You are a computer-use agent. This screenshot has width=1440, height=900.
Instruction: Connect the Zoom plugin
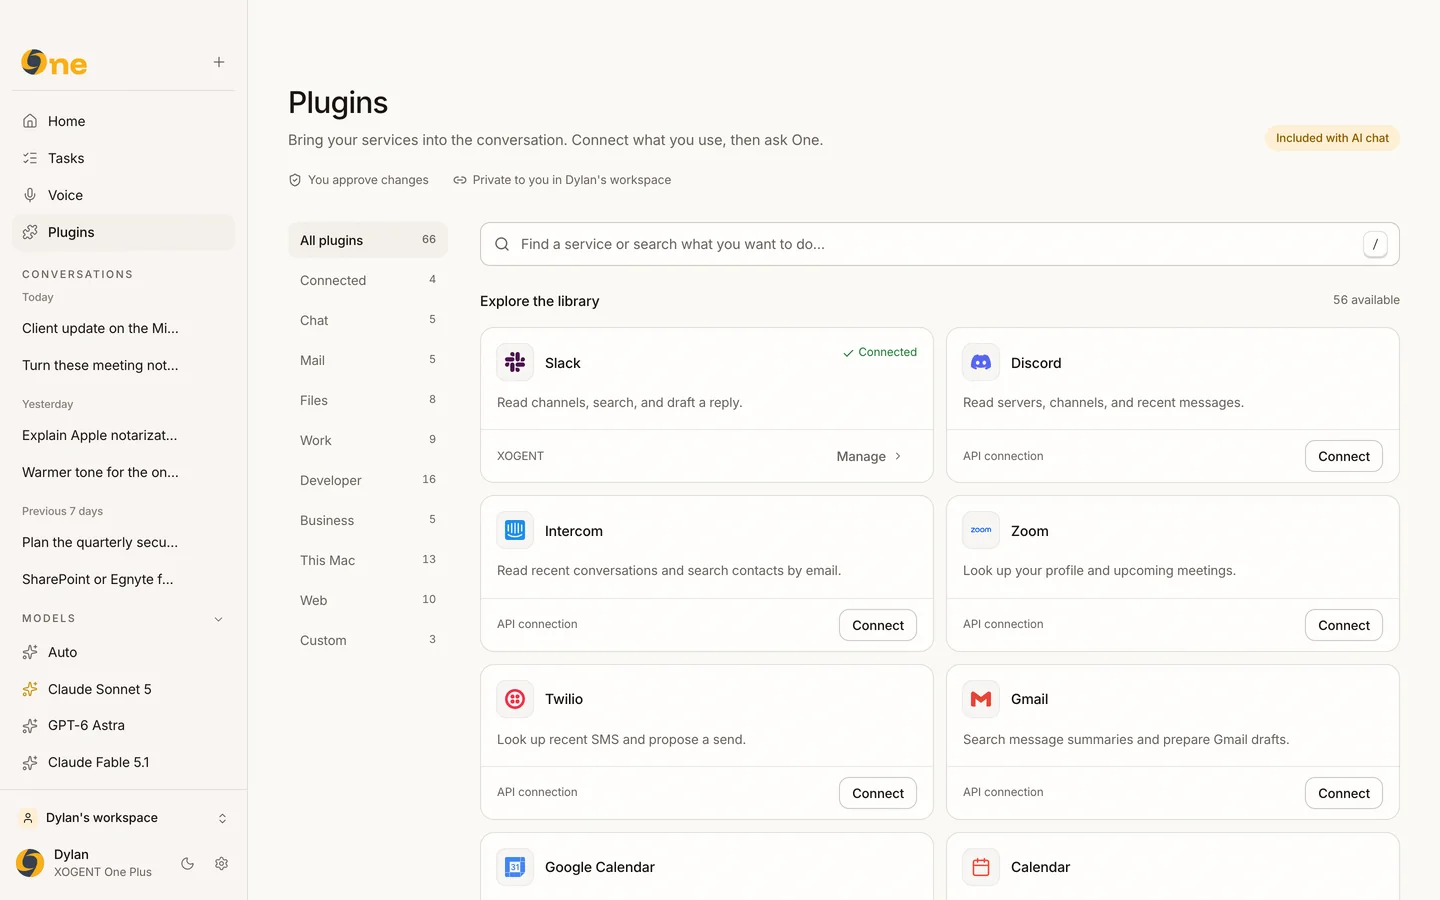[1343, 625]
